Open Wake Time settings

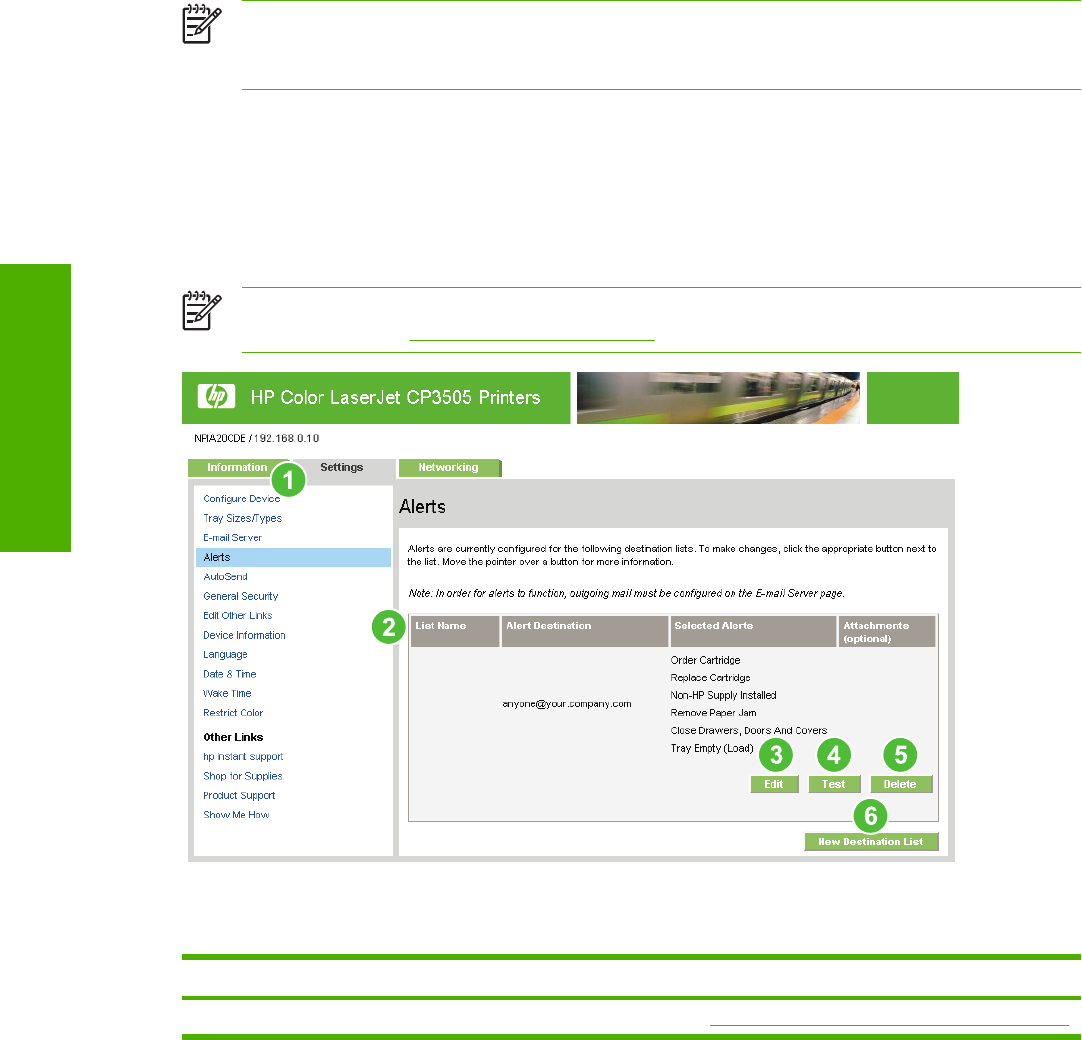point(227,694)
